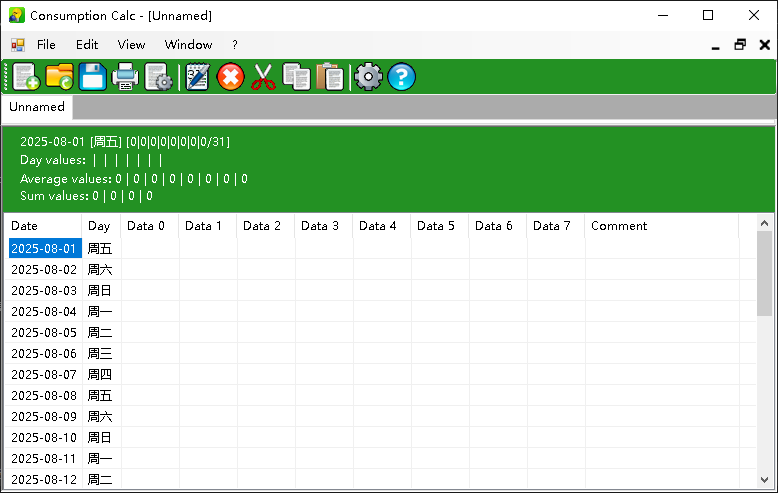778x493 pixels.
Task: Save the file with the floppy disk icon
Action: click(x=93, y=77)
